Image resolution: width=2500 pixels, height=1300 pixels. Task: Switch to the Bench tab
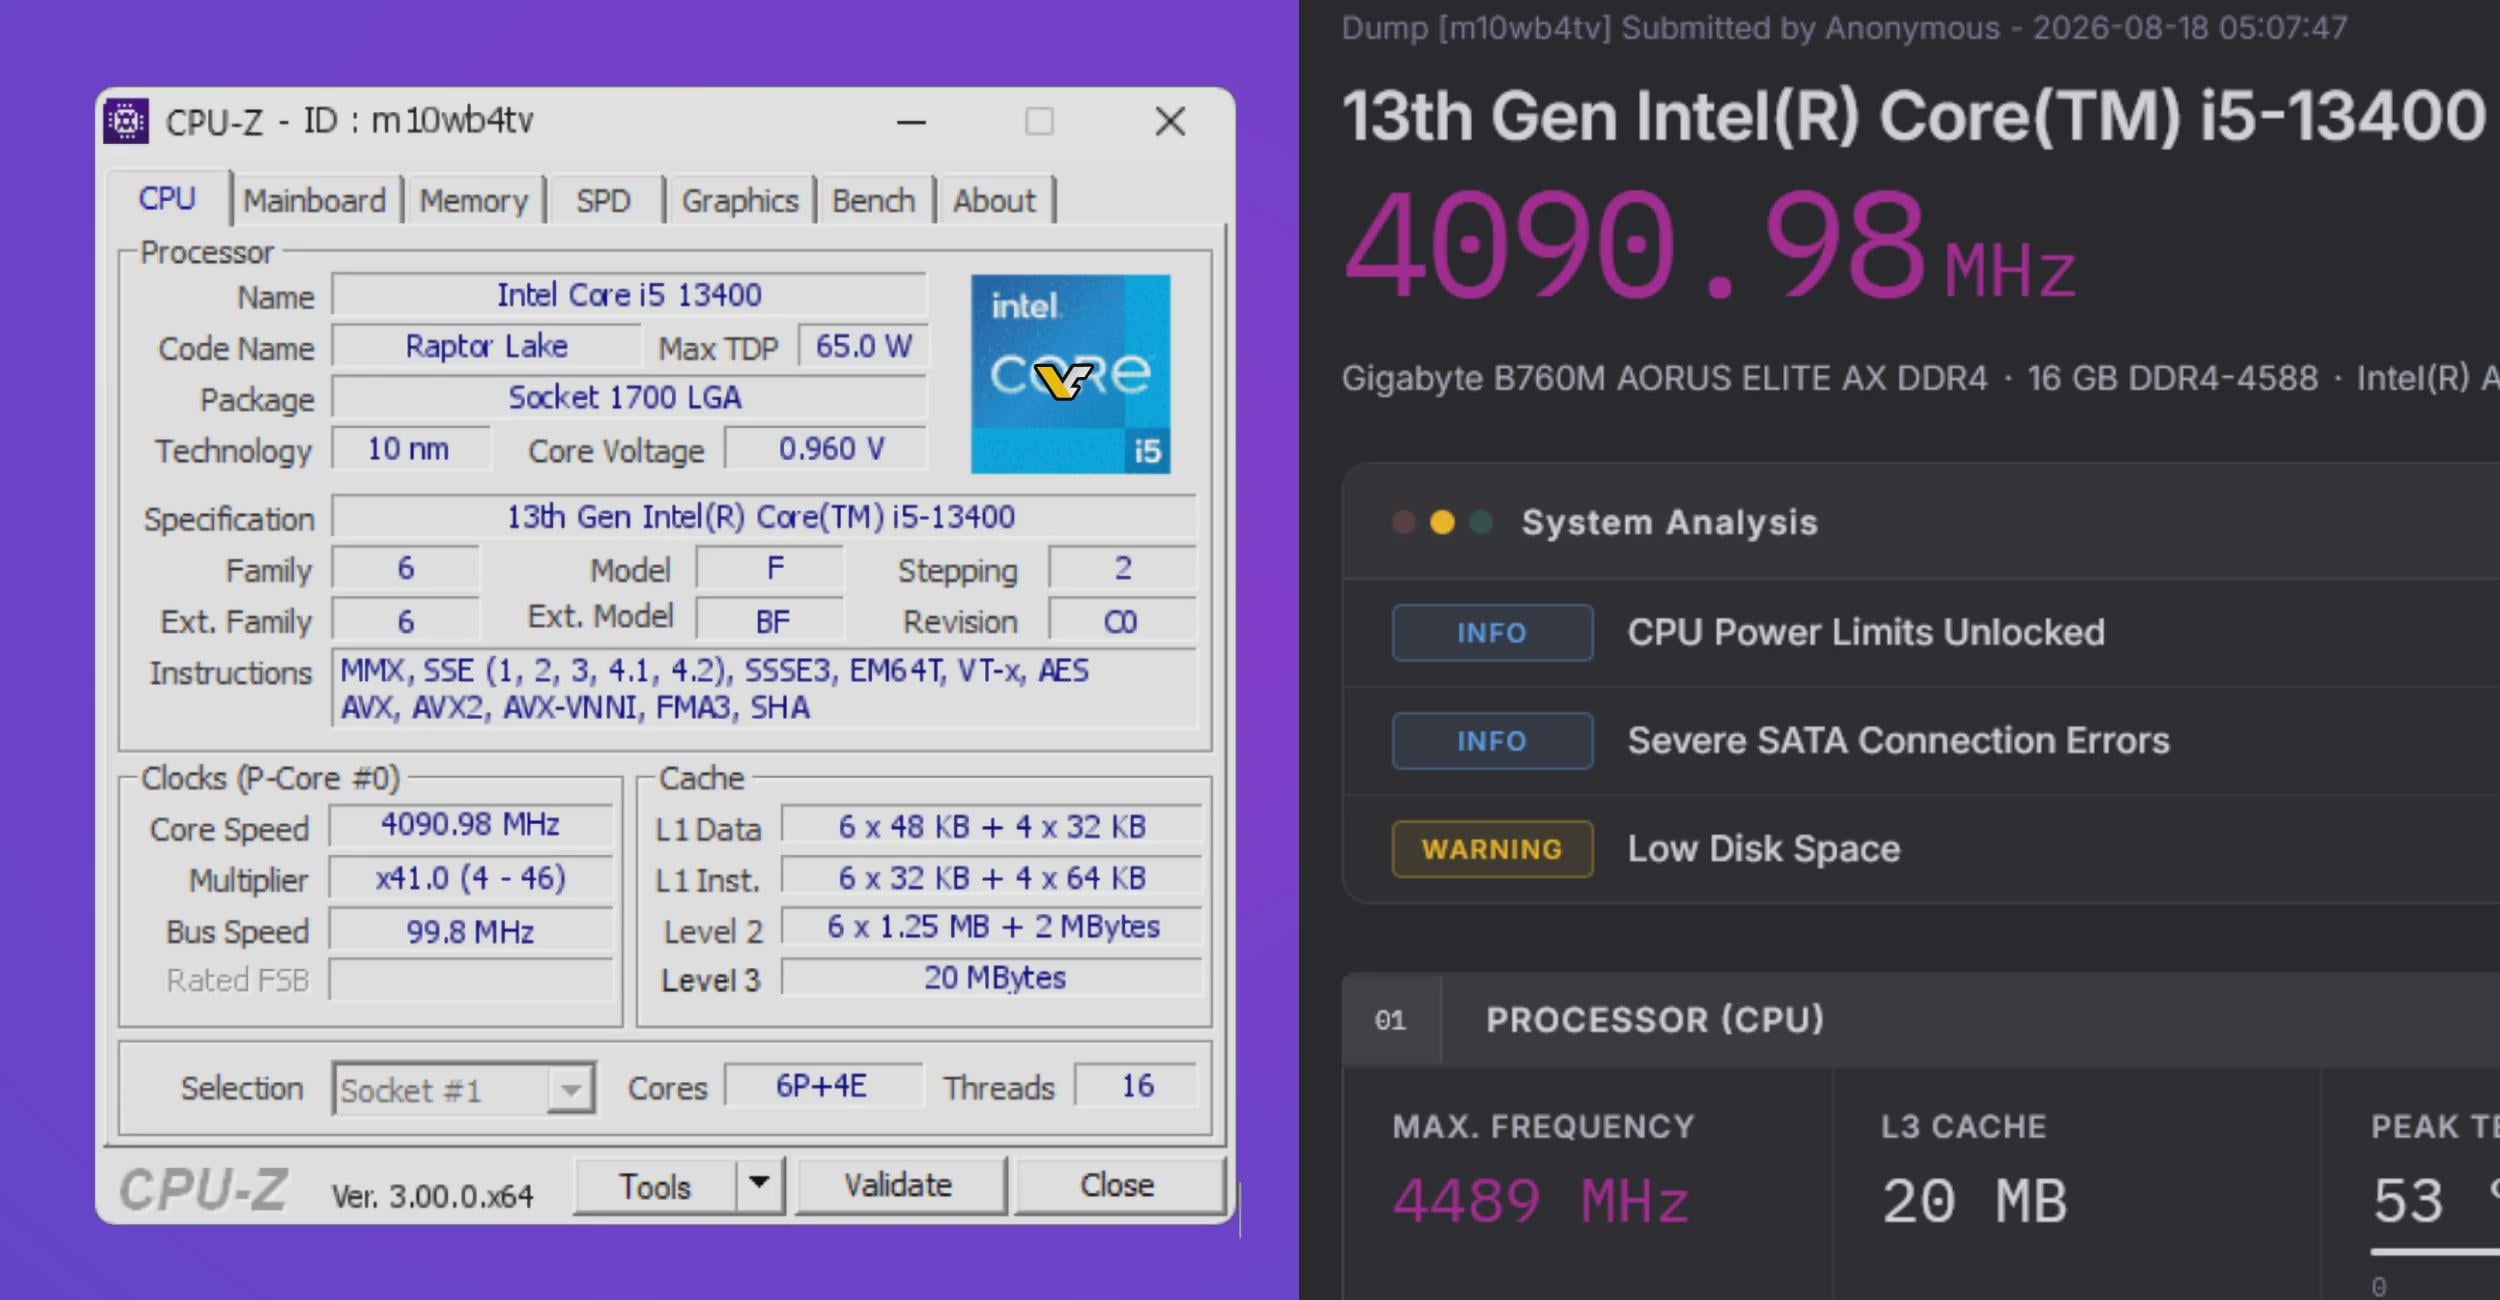874,200
